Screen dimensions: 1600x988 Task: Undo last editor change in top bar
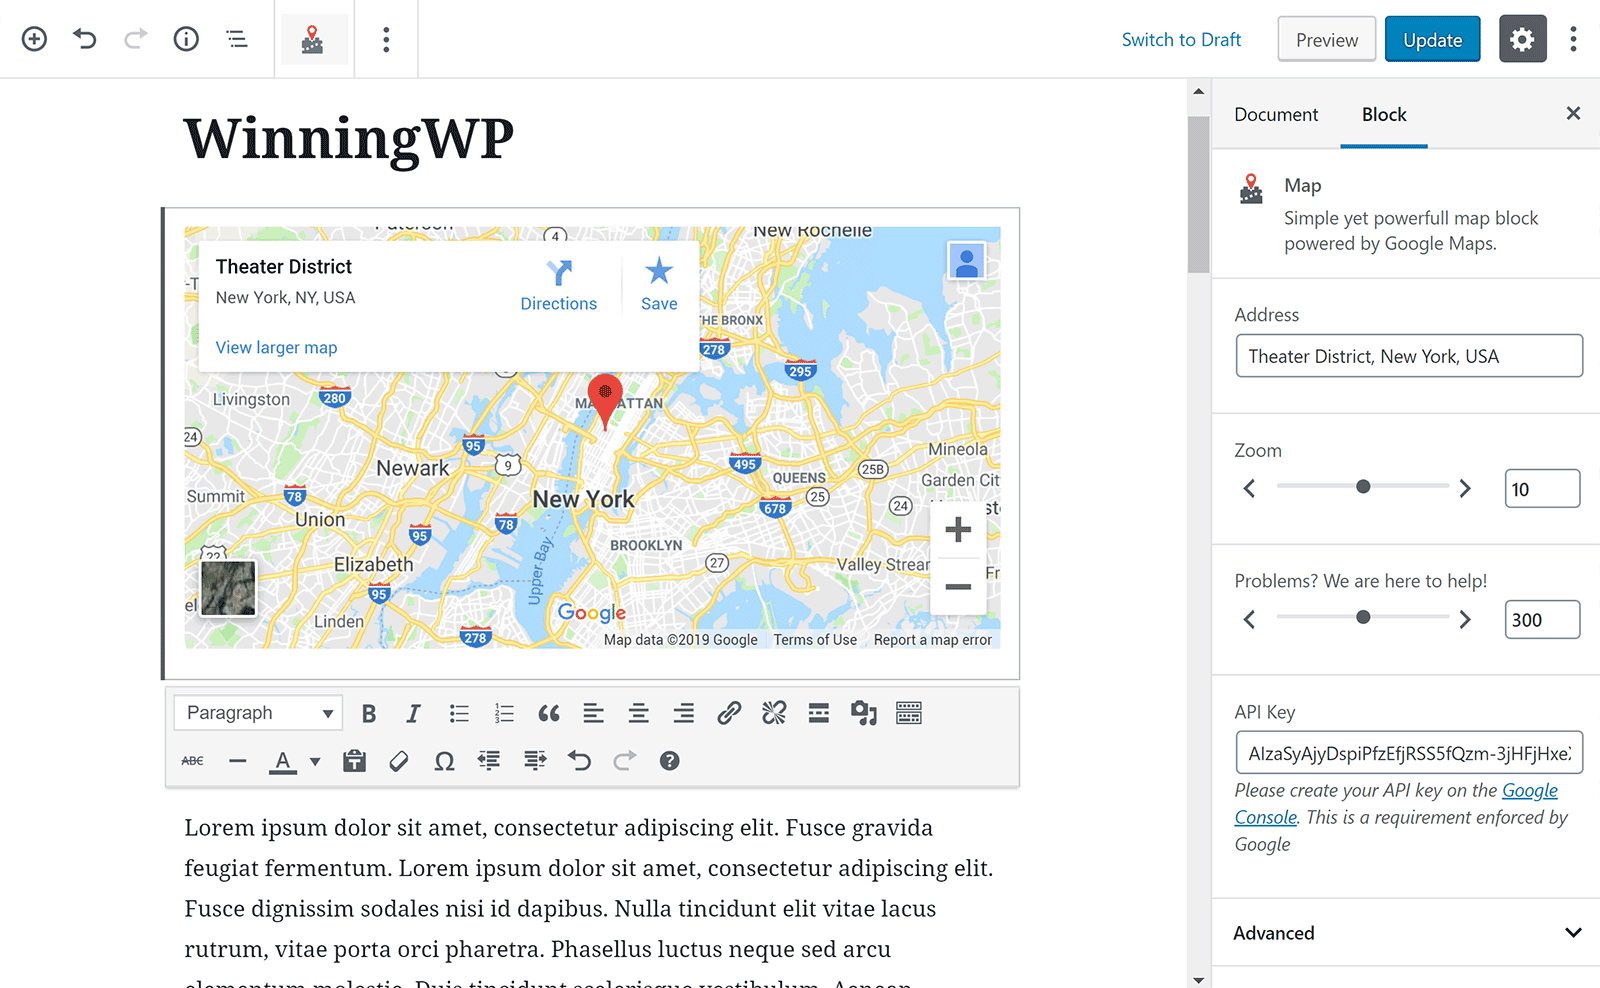pos(85,39)
